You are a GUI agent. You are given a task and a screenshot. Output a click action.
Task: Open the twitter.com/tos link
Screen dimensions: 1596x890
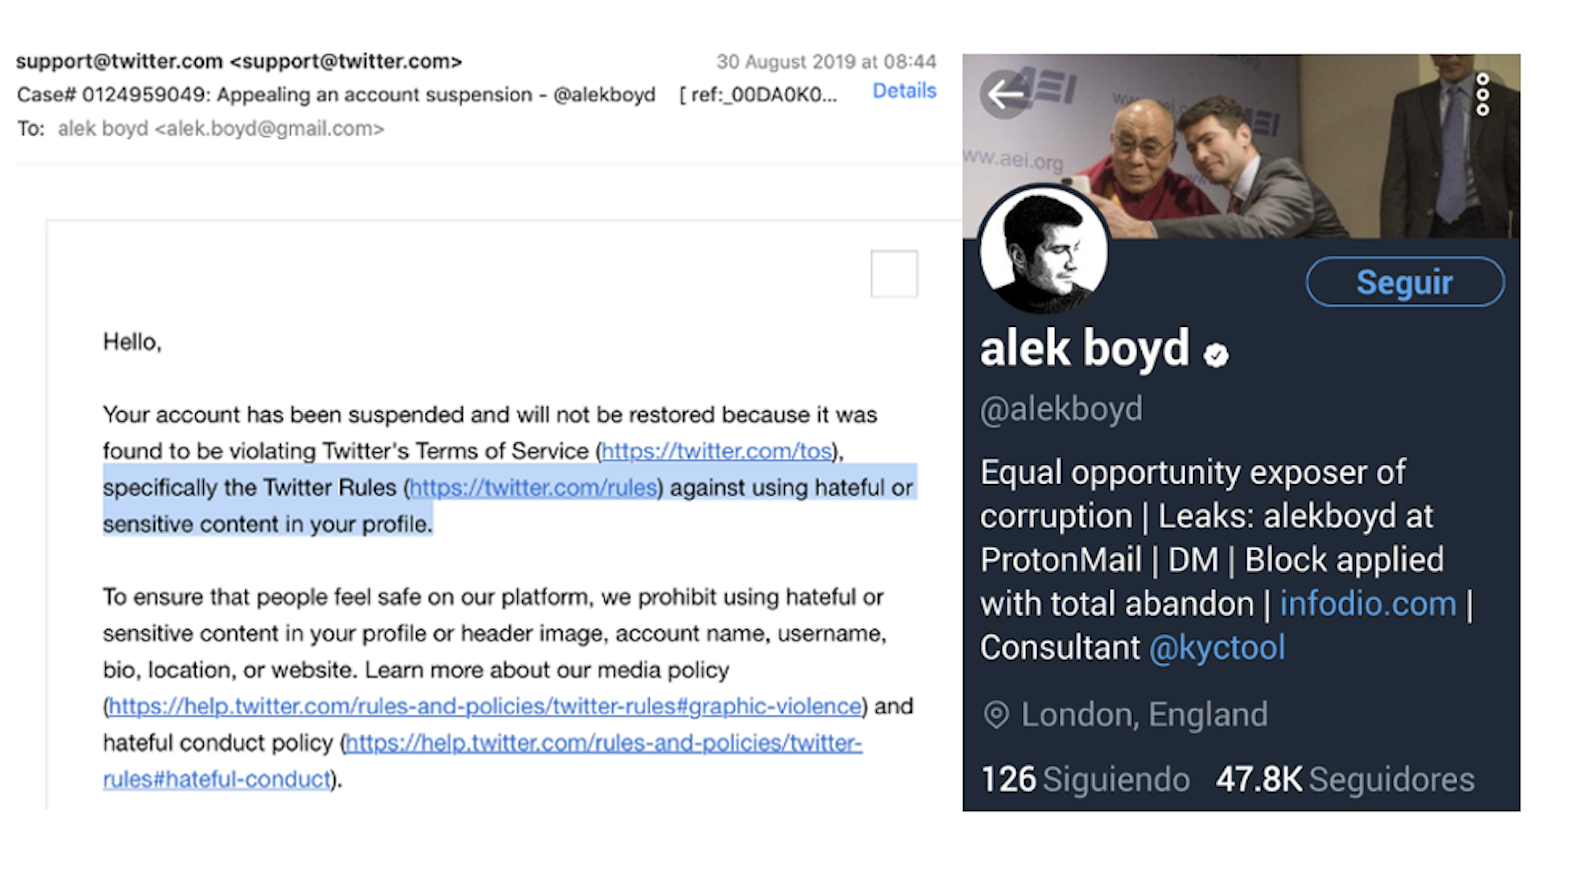717,451
